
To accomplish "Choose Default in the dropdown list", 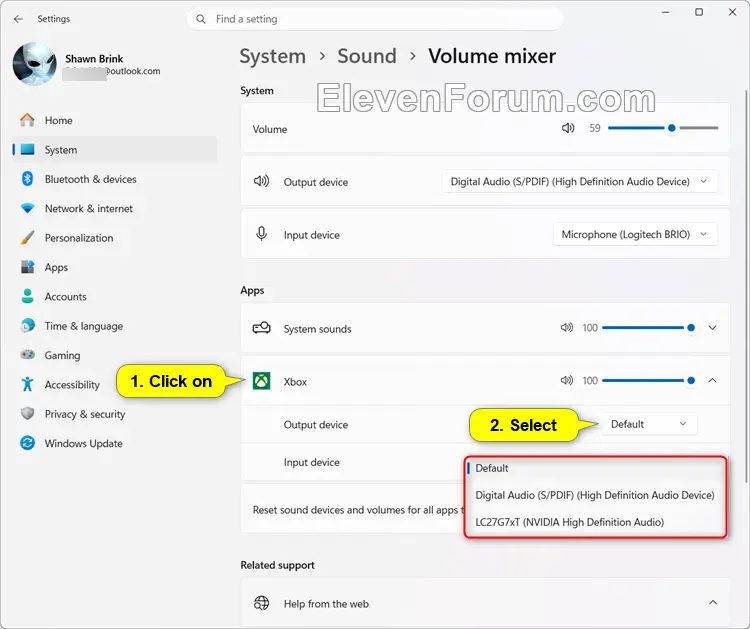I will tap(596, 468).
